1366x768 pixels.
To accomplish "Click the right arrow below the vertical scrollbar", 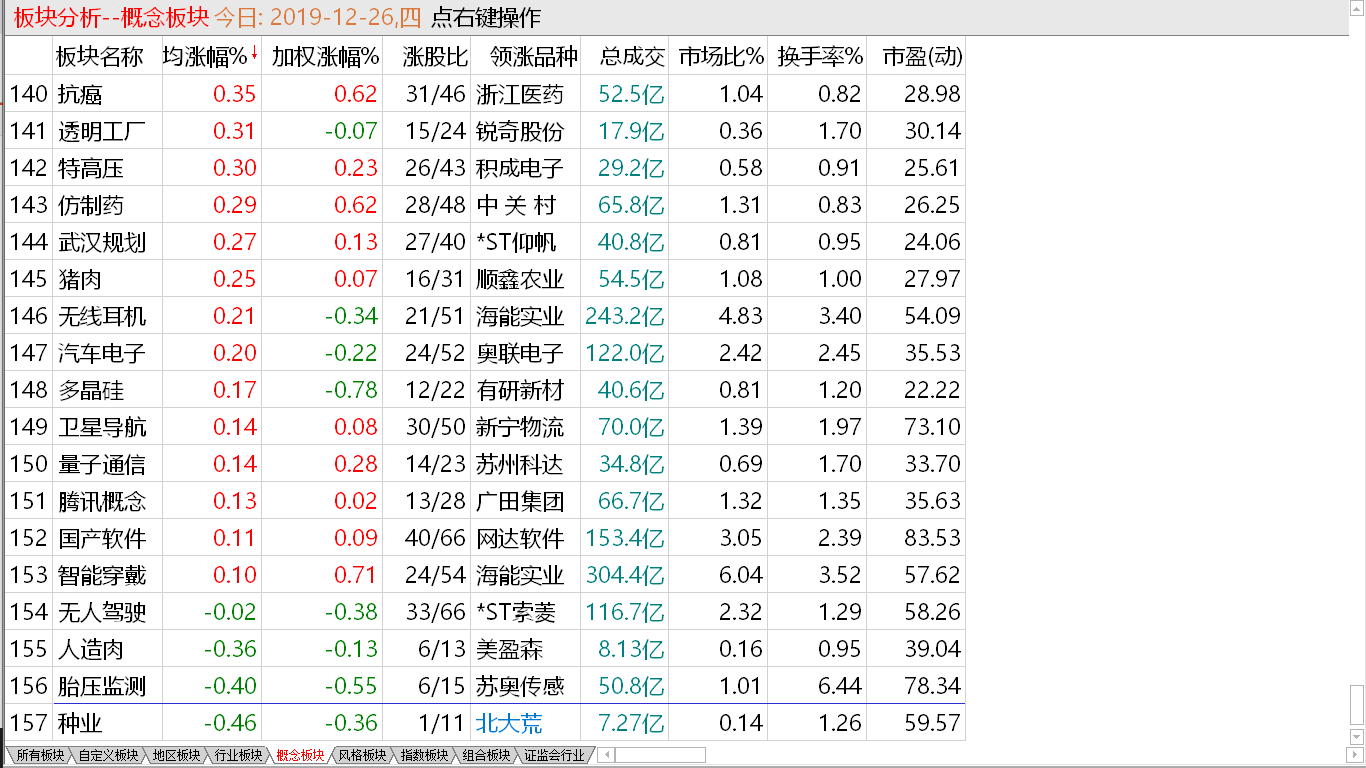I will (x=1356, y=754).
